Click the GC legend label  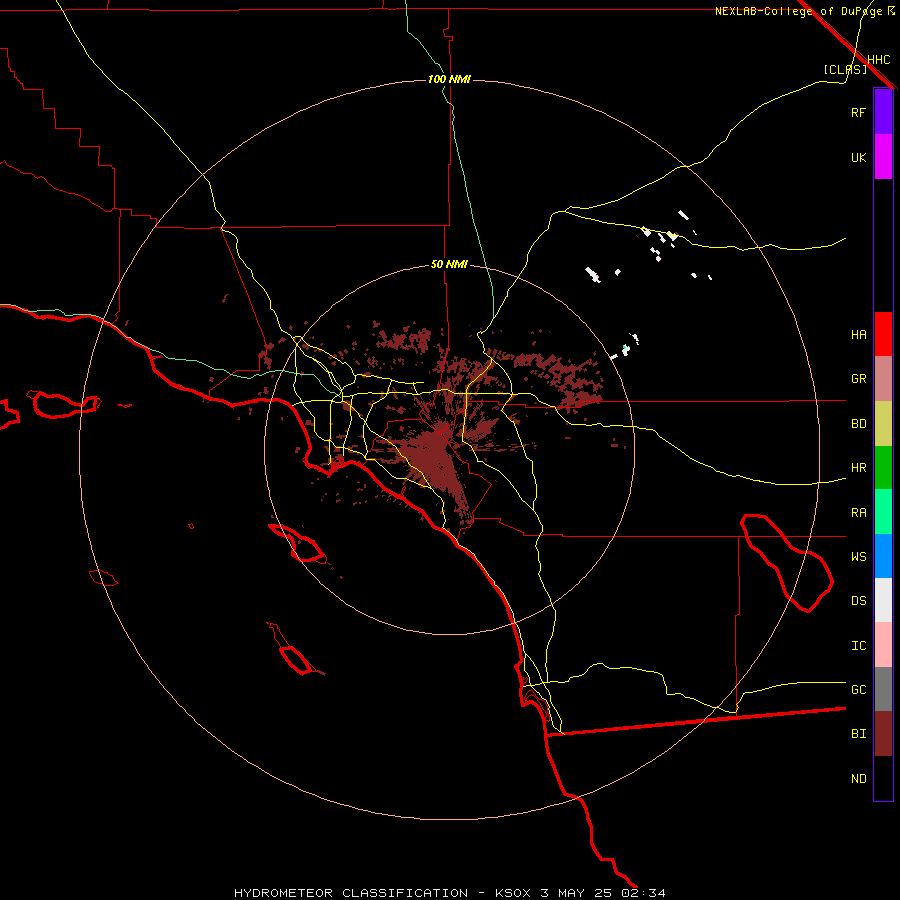click(x=858, y=690)
